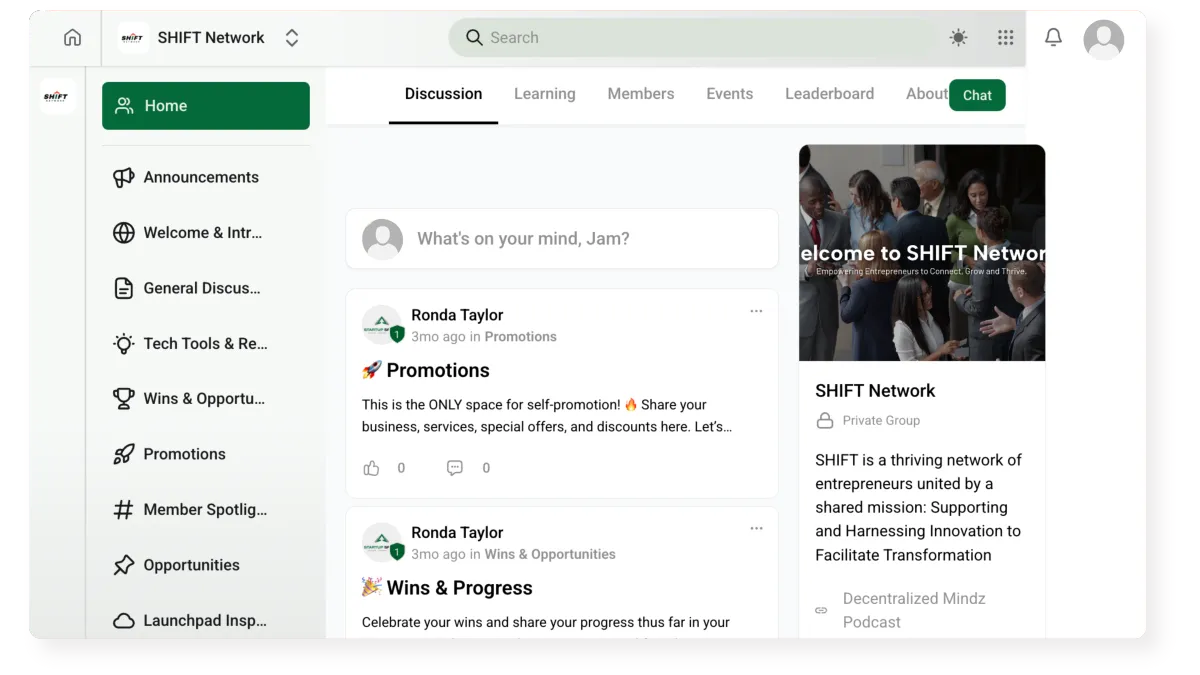The height and width of the screenshot is (675, 1200).
Task: Open Wins & Opportu… channel
Action: pyautogui.click(x=204, y=399)
